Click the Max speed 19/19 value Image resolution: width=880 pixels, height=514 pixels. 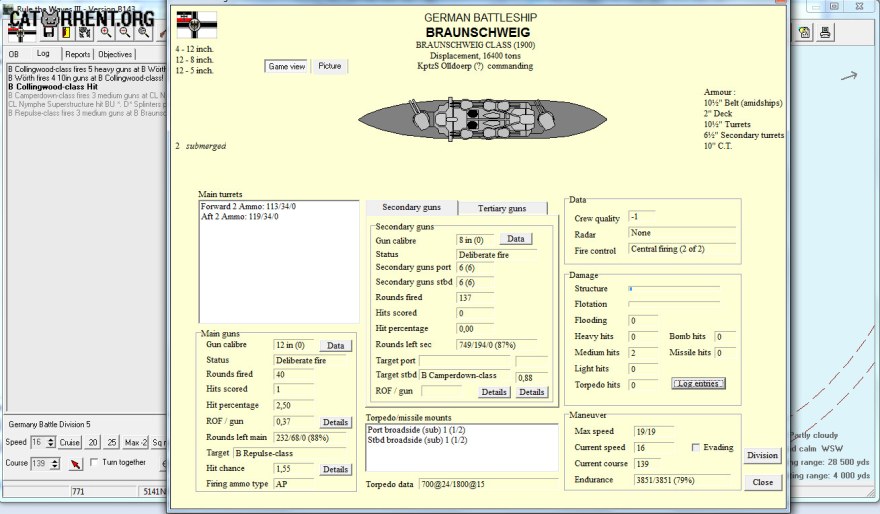pyautogui.click(x=653, y=432)
